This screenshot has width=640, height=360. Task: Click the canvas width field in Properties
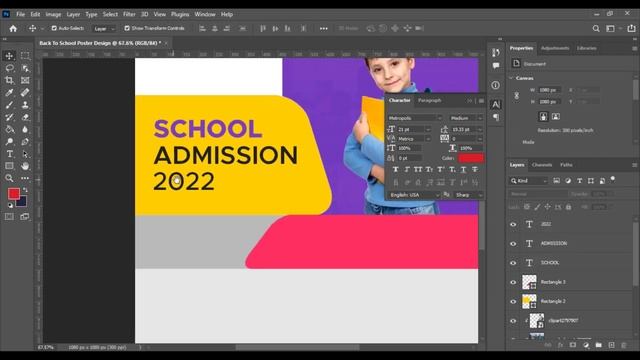pos(549,90)
